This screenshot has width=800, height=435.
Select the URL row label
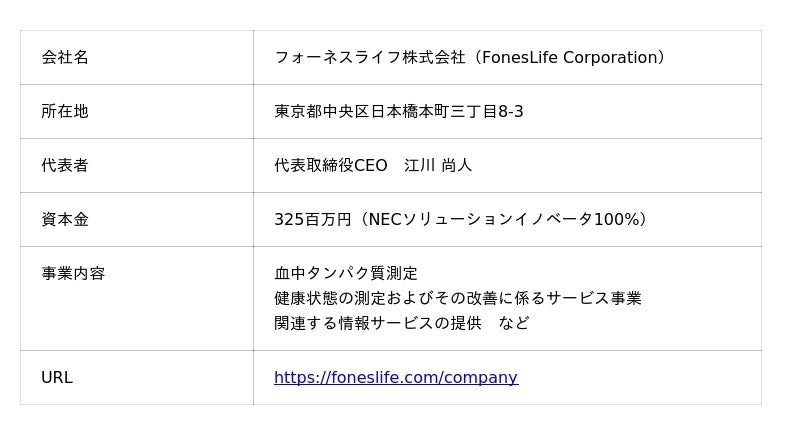coord(57,377)
